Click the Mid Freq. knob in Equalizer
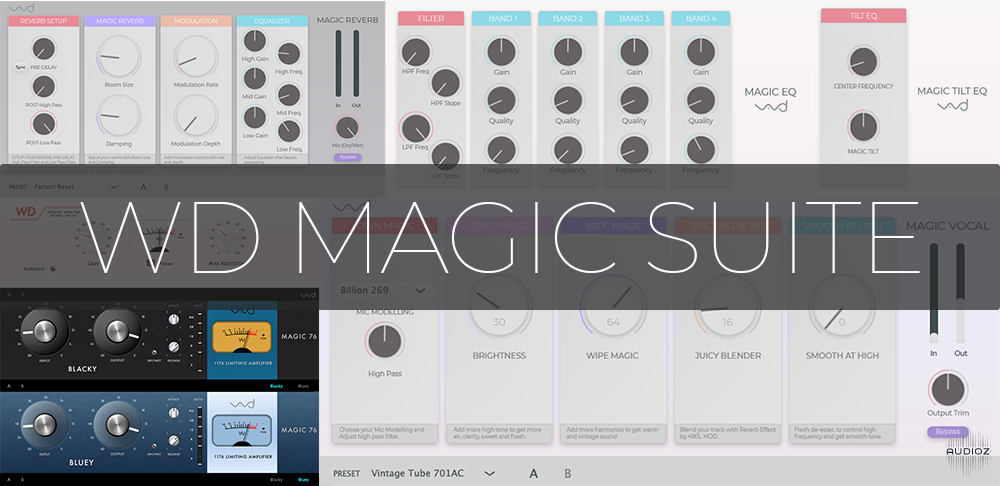 289,96
